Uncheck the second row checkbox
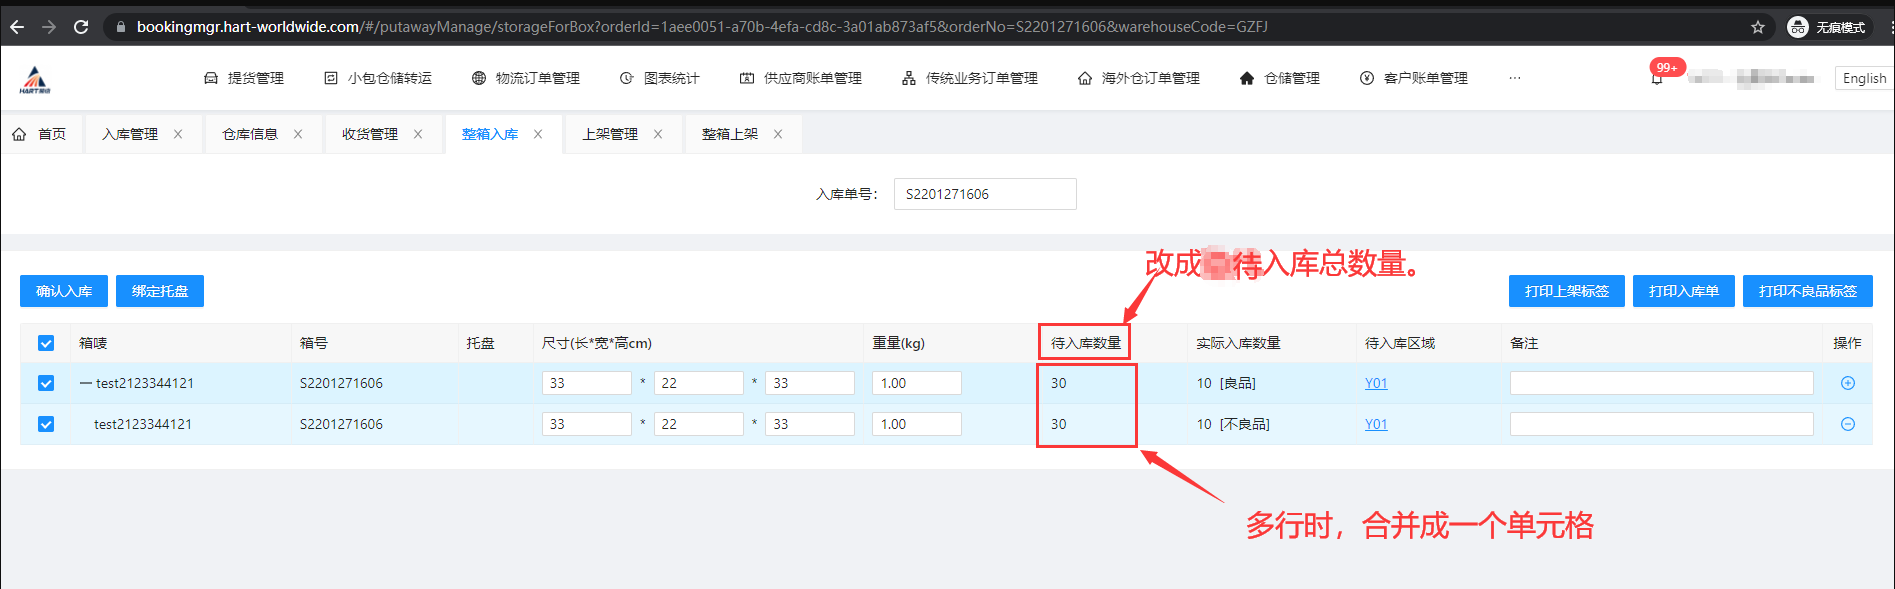This screenshot has width=1895, height=589. [x=46, y=424]
